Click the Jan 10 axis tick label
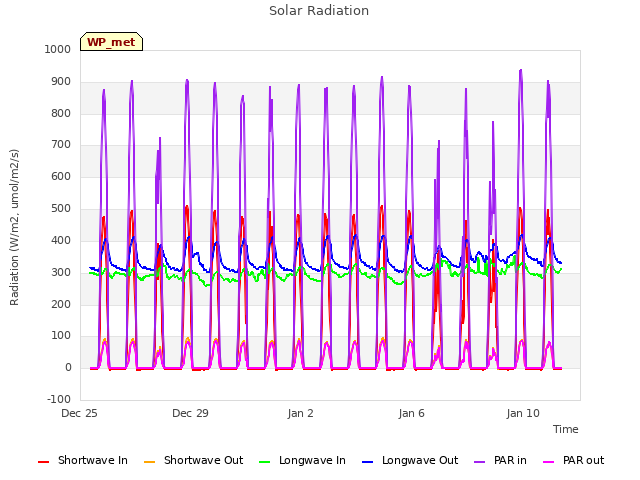 [523, 413]
